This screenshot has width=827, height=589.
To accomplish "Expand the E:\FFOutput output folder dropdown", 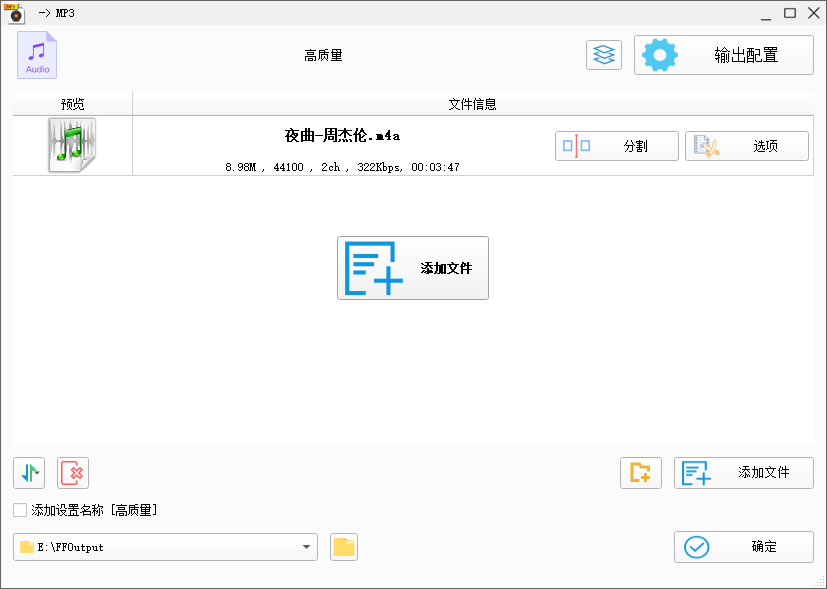I will (x=305, y=547).
